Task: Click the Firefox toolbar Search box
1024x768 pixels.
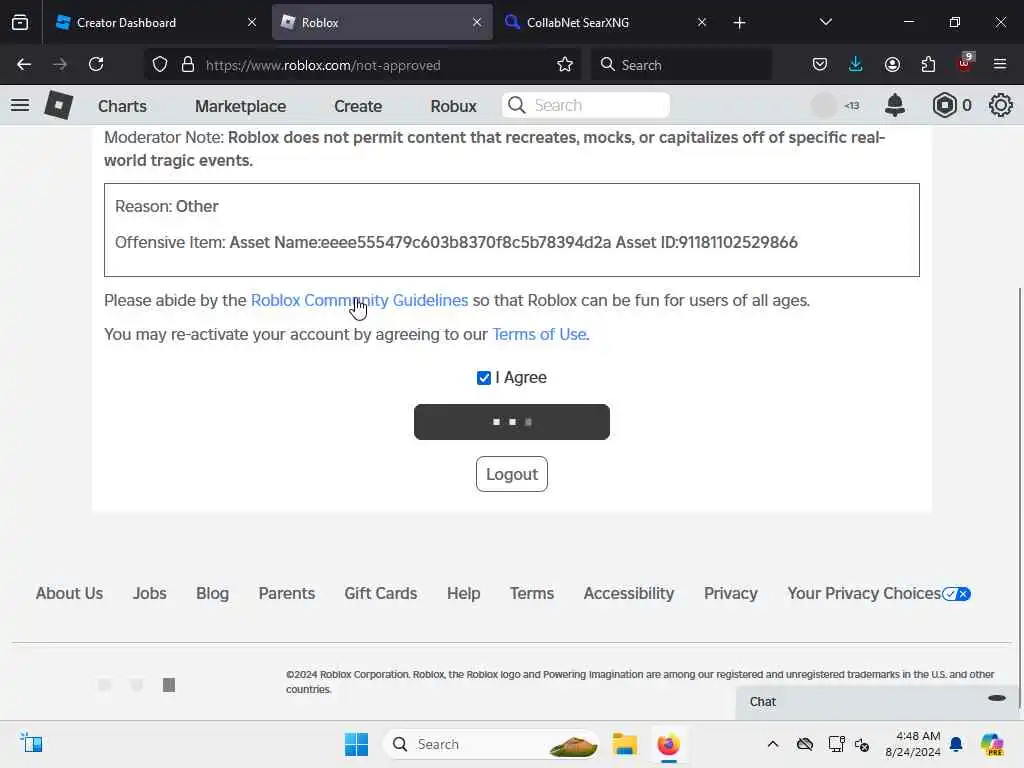Action: click(x=681, y=65)
